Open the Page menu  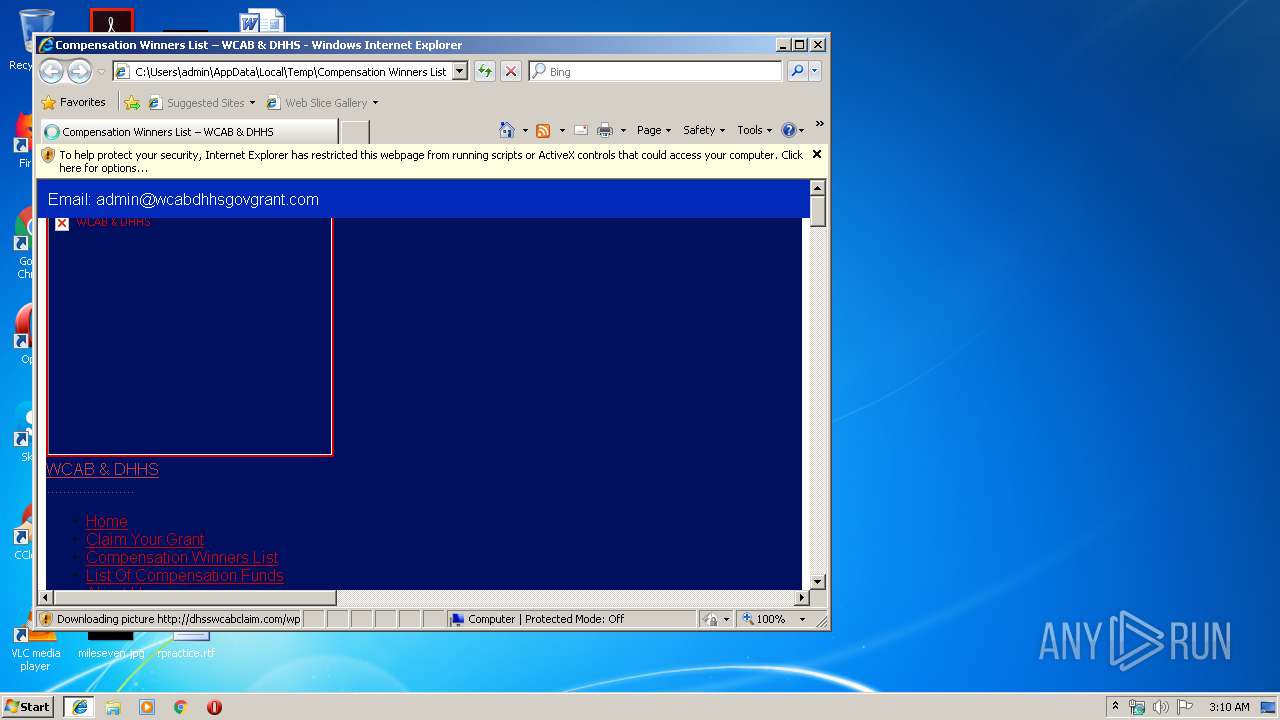click(x=654, y=130)
